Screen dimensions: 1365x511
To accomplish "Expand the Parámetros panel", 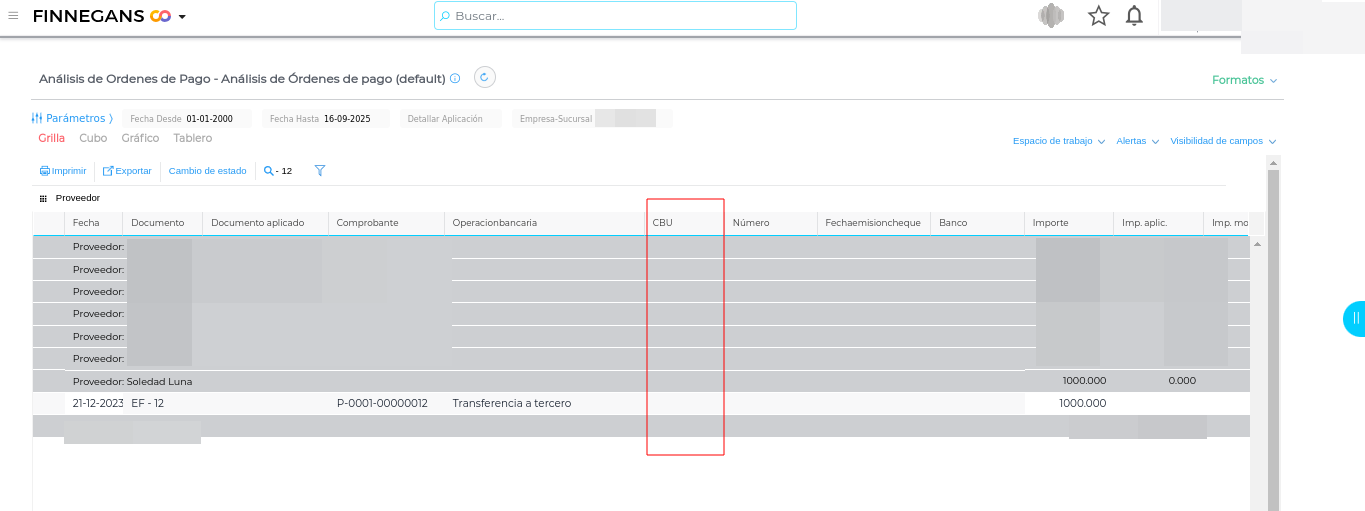I will pyautogui.click(x=72, y=118).
